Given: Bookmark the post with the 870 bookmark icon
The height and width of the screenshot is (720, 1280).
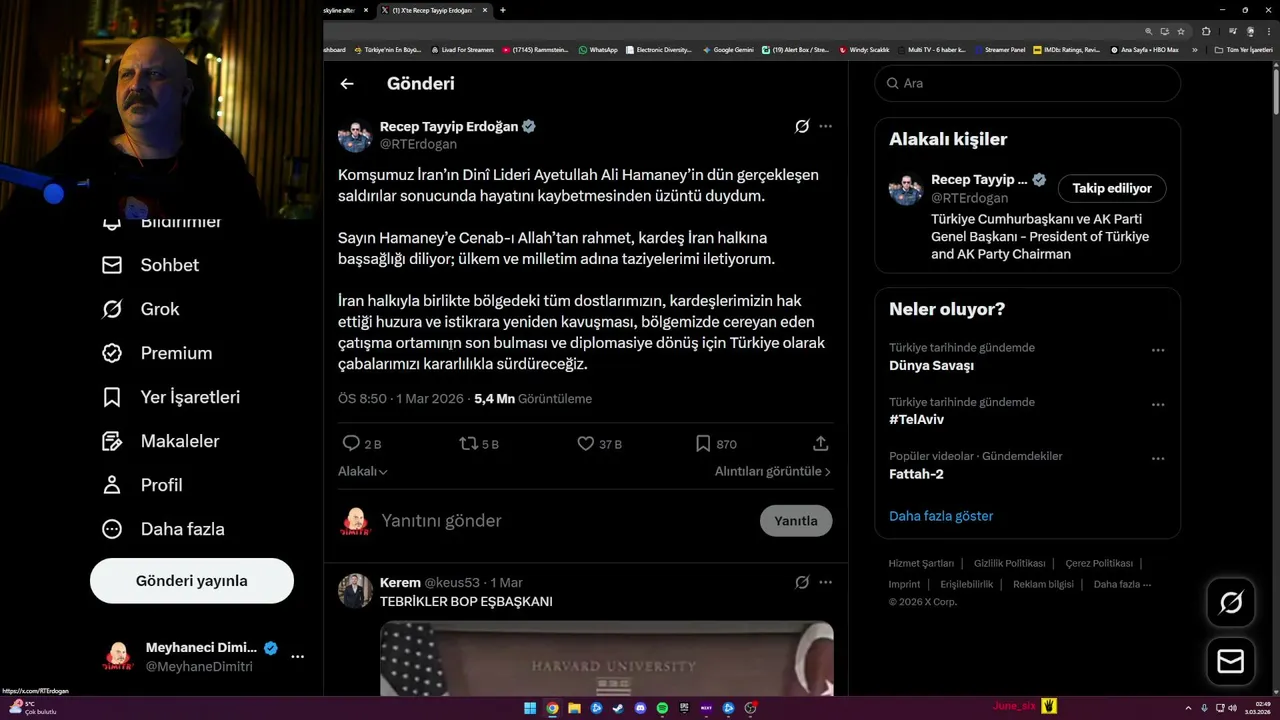Looking at the screenshot, I should click(x=703, y=443).
